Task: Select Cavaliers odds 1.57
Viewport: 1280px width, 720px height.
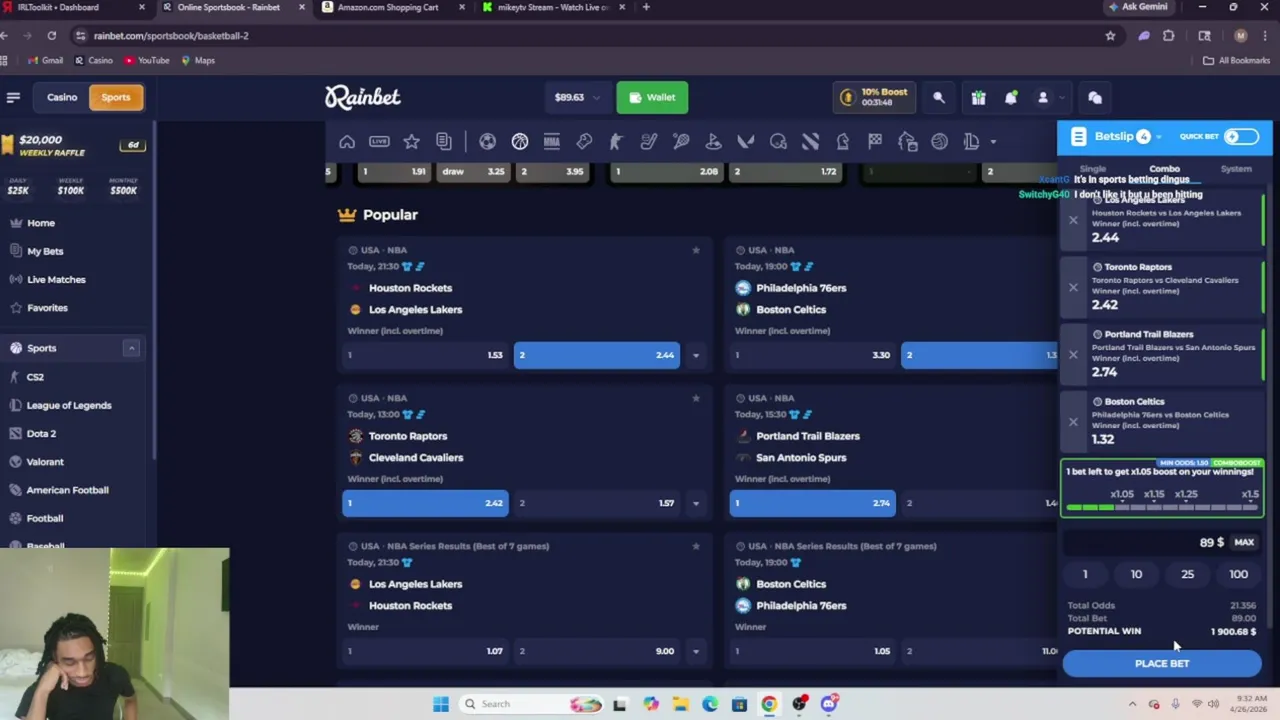Action: (597, 503)
